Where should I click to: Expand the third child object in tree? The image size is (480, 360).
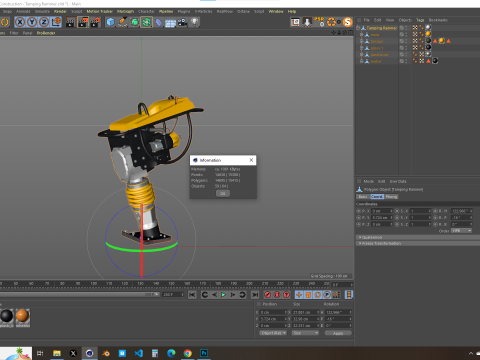[362, 48]
